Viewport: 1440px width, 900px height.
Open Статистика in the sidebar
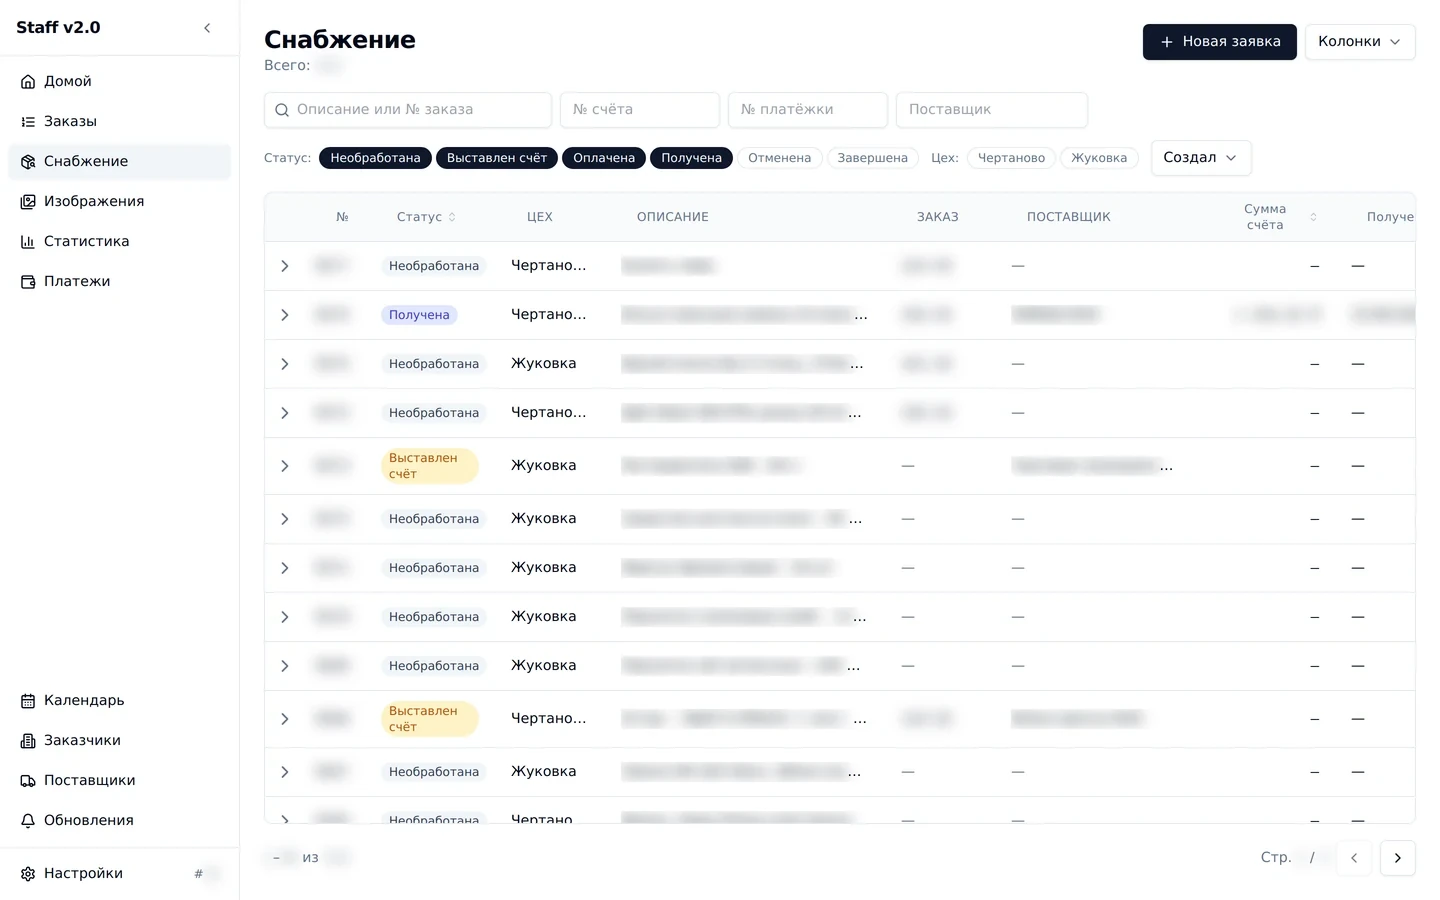[x=120, y=242]
